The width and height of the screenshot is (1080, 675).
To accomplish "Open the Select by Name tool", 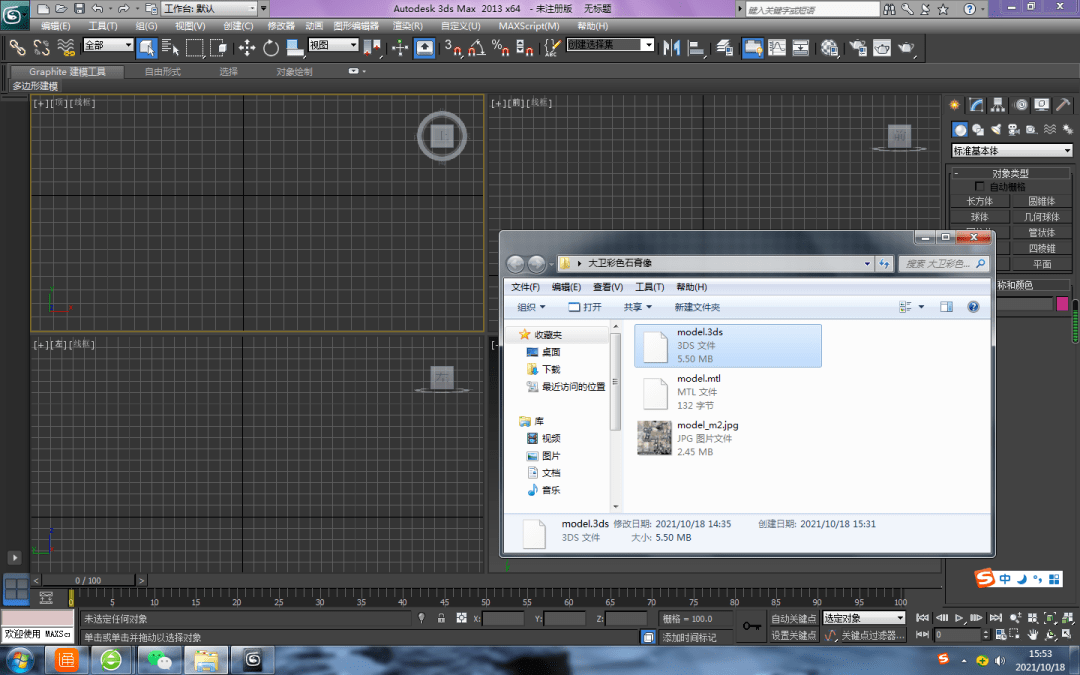I will (170, 47).
